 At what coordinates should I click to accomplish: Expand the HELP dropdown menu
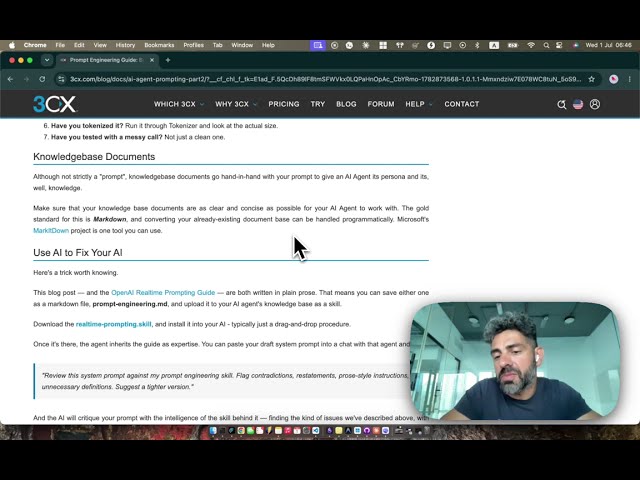point(419,104)
